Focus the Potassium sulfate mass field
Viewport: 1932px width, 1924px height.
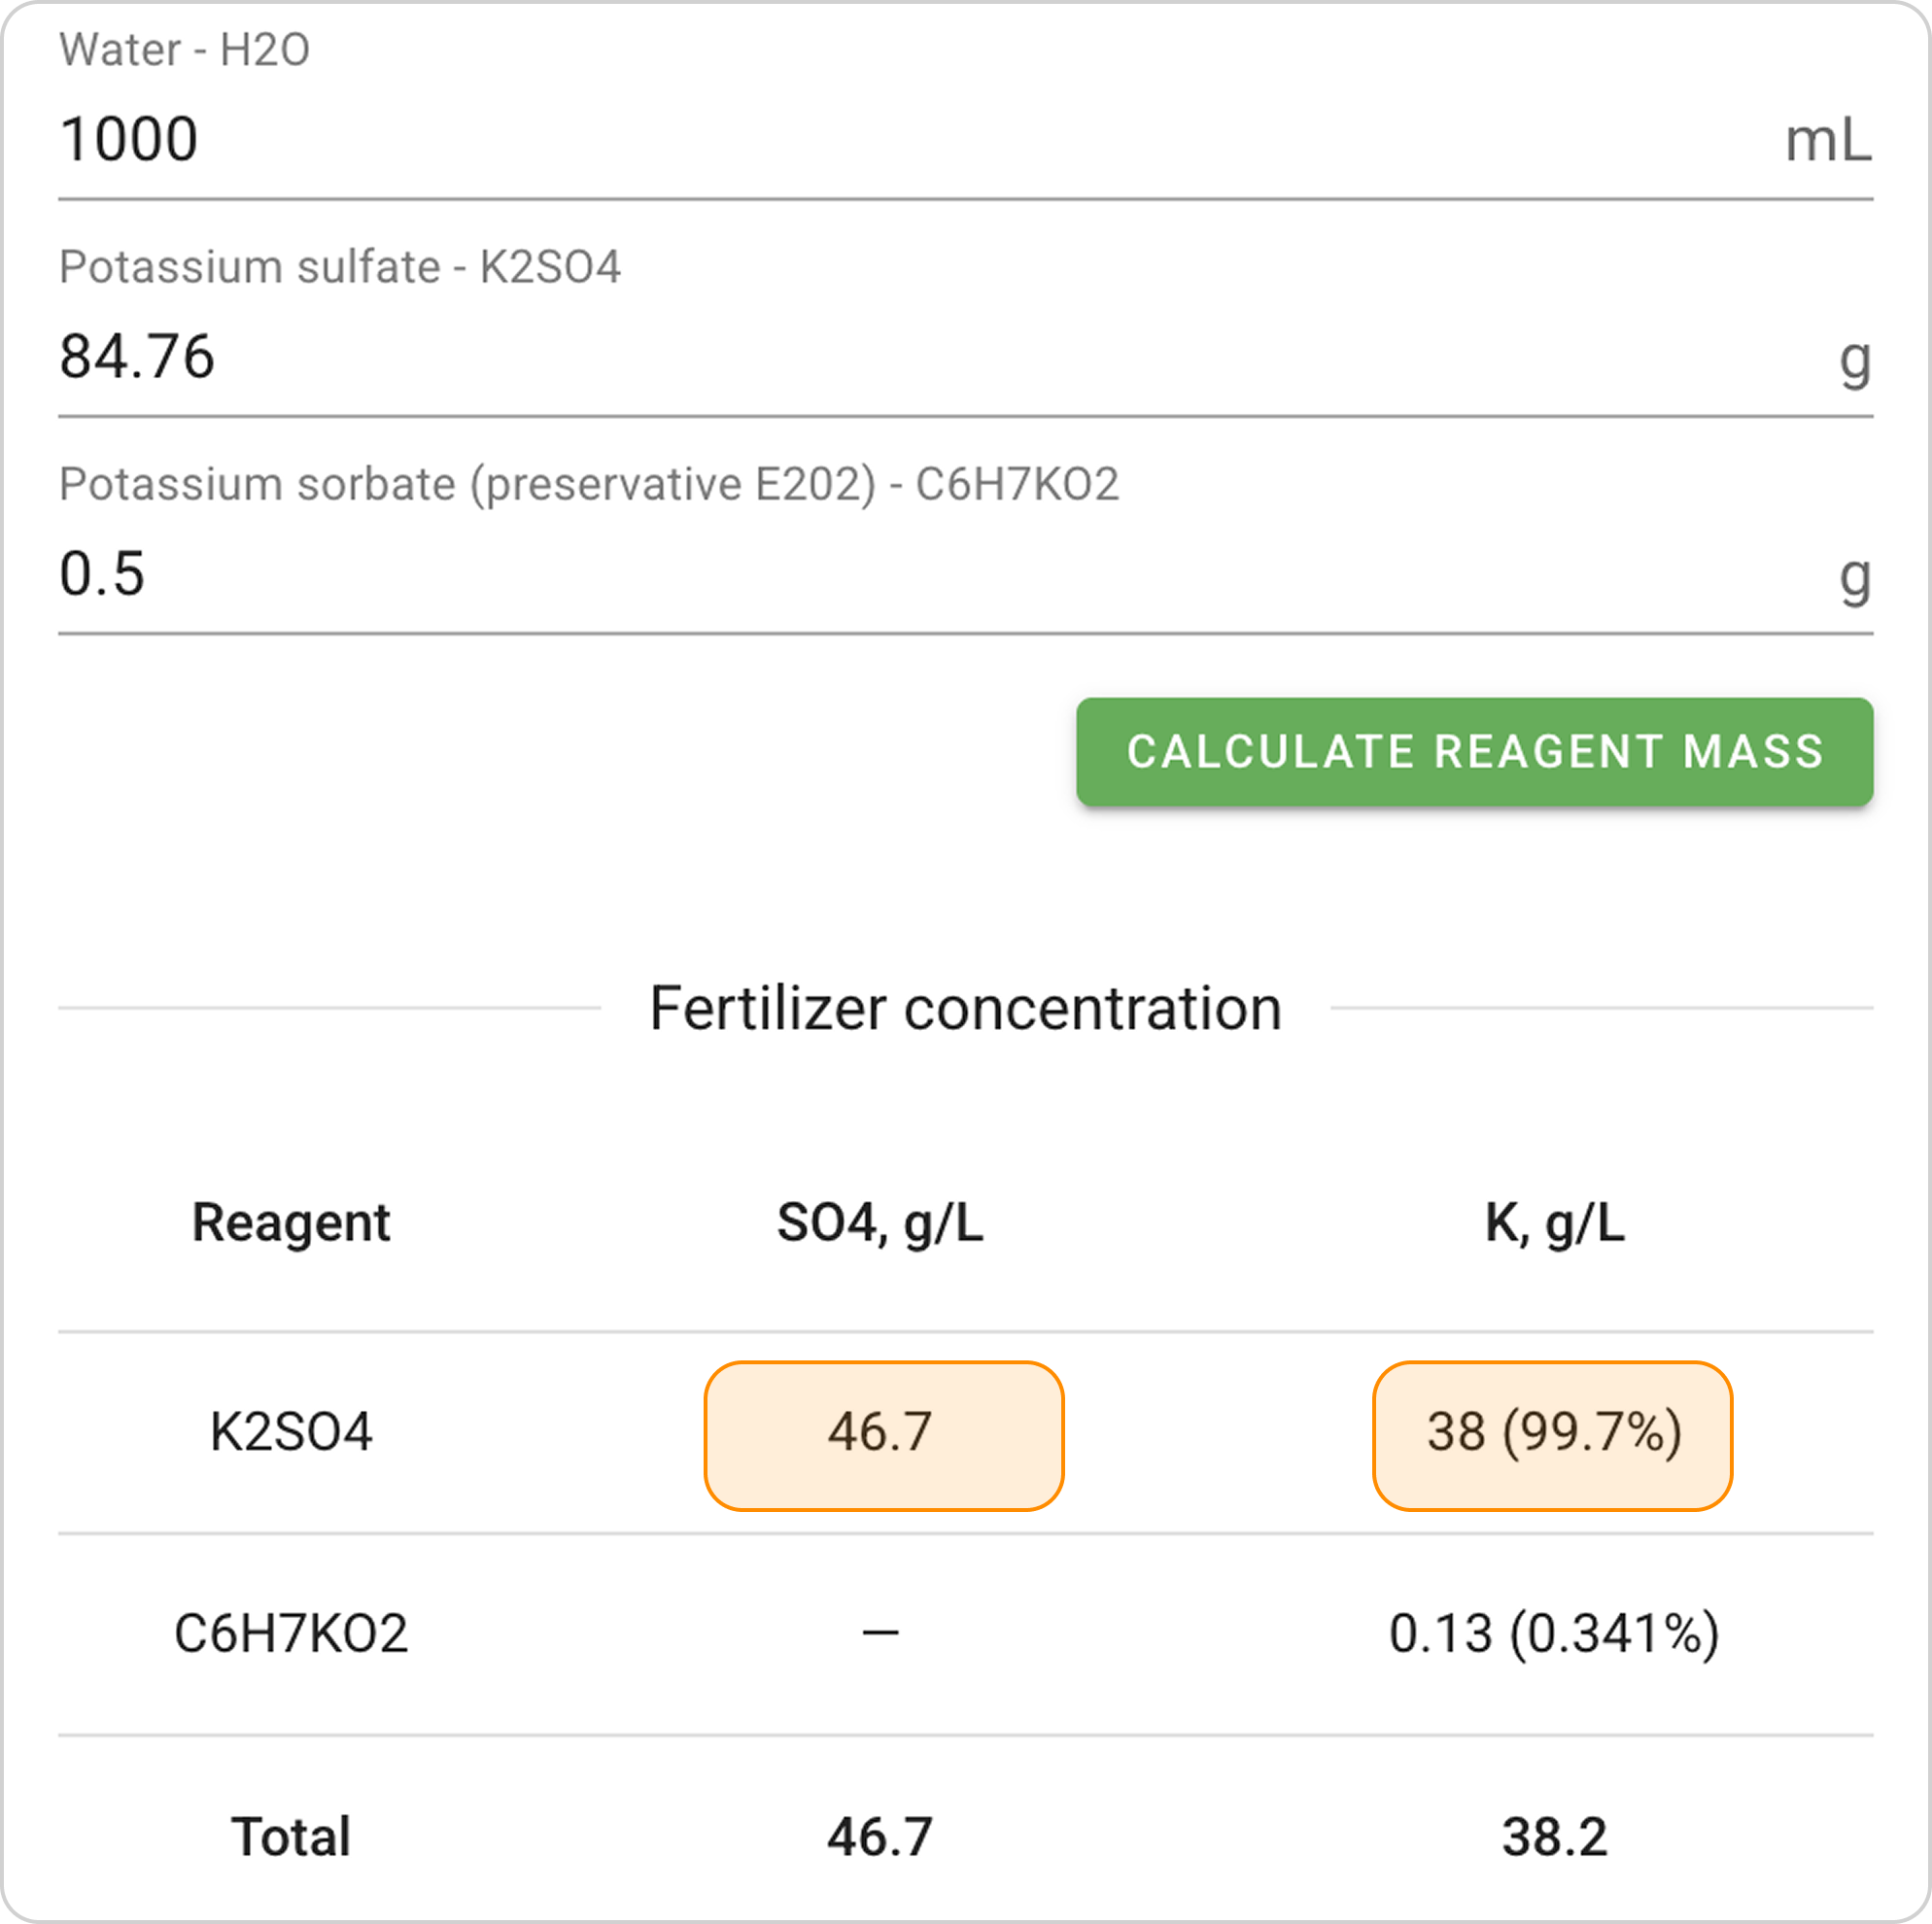click(x=900, y=357)
